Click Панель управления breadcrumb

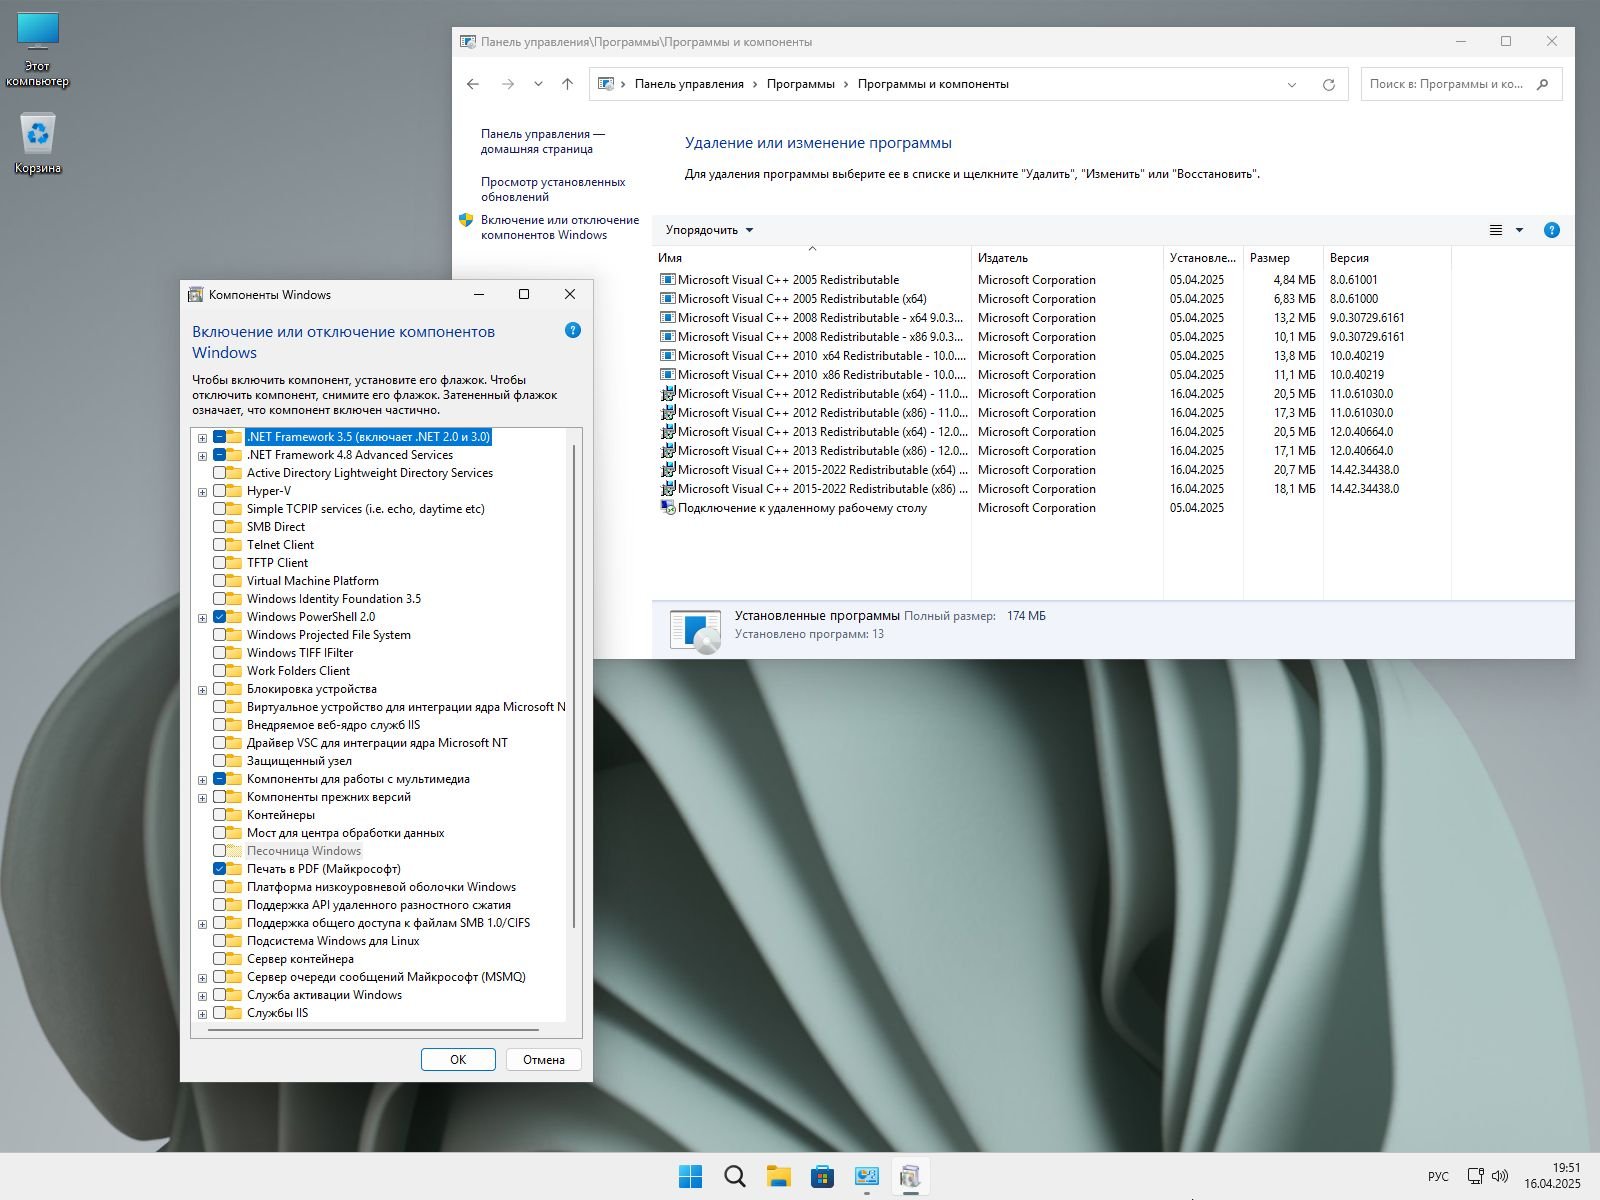[689, 84]
